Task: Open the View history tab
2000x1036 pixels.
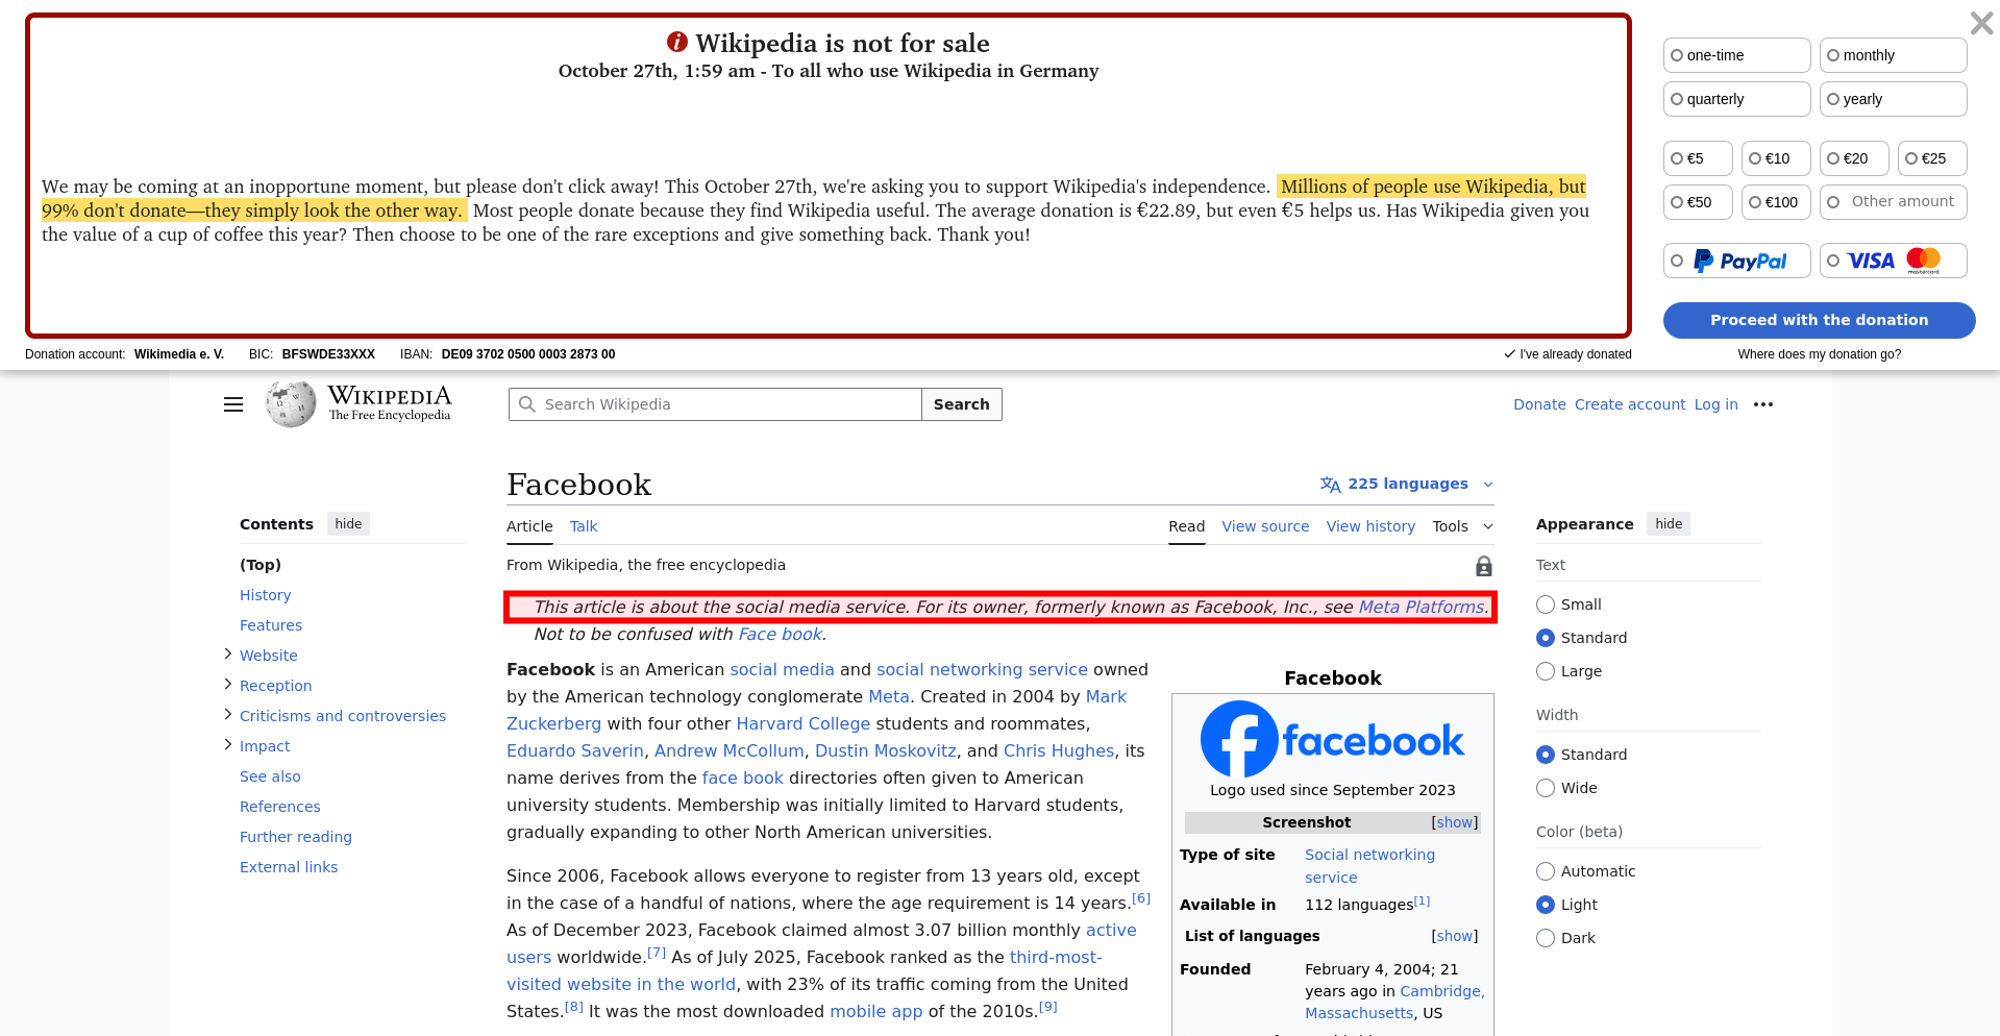Action: click(1370, 526)
